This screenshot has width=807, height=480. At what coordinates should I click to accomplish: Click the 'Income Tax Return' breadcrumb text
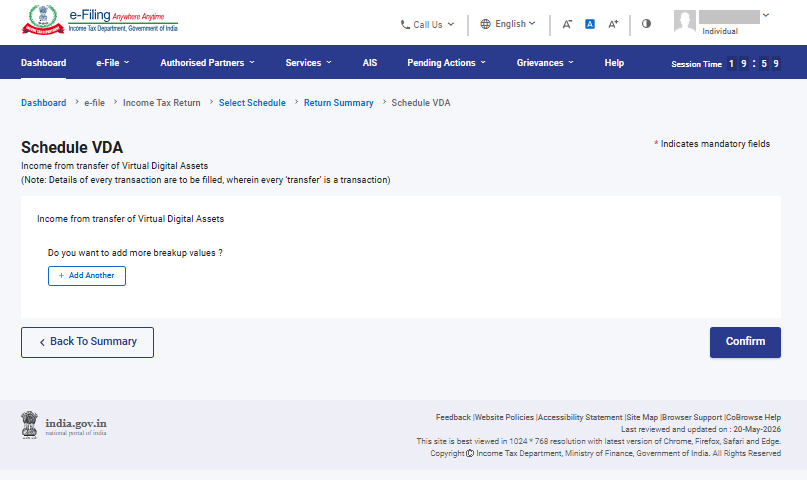pos(162,103)
